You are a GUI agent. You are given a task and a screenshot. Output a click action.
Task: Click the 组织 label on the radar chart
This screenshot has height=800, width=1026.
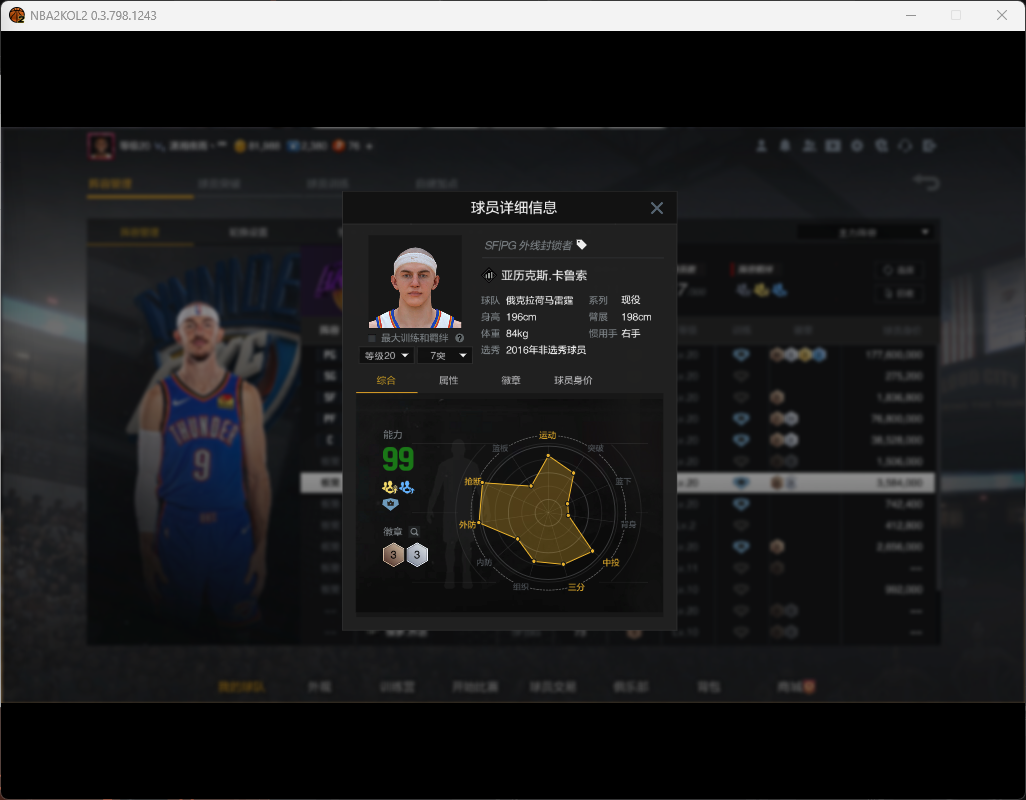[521, 587]
